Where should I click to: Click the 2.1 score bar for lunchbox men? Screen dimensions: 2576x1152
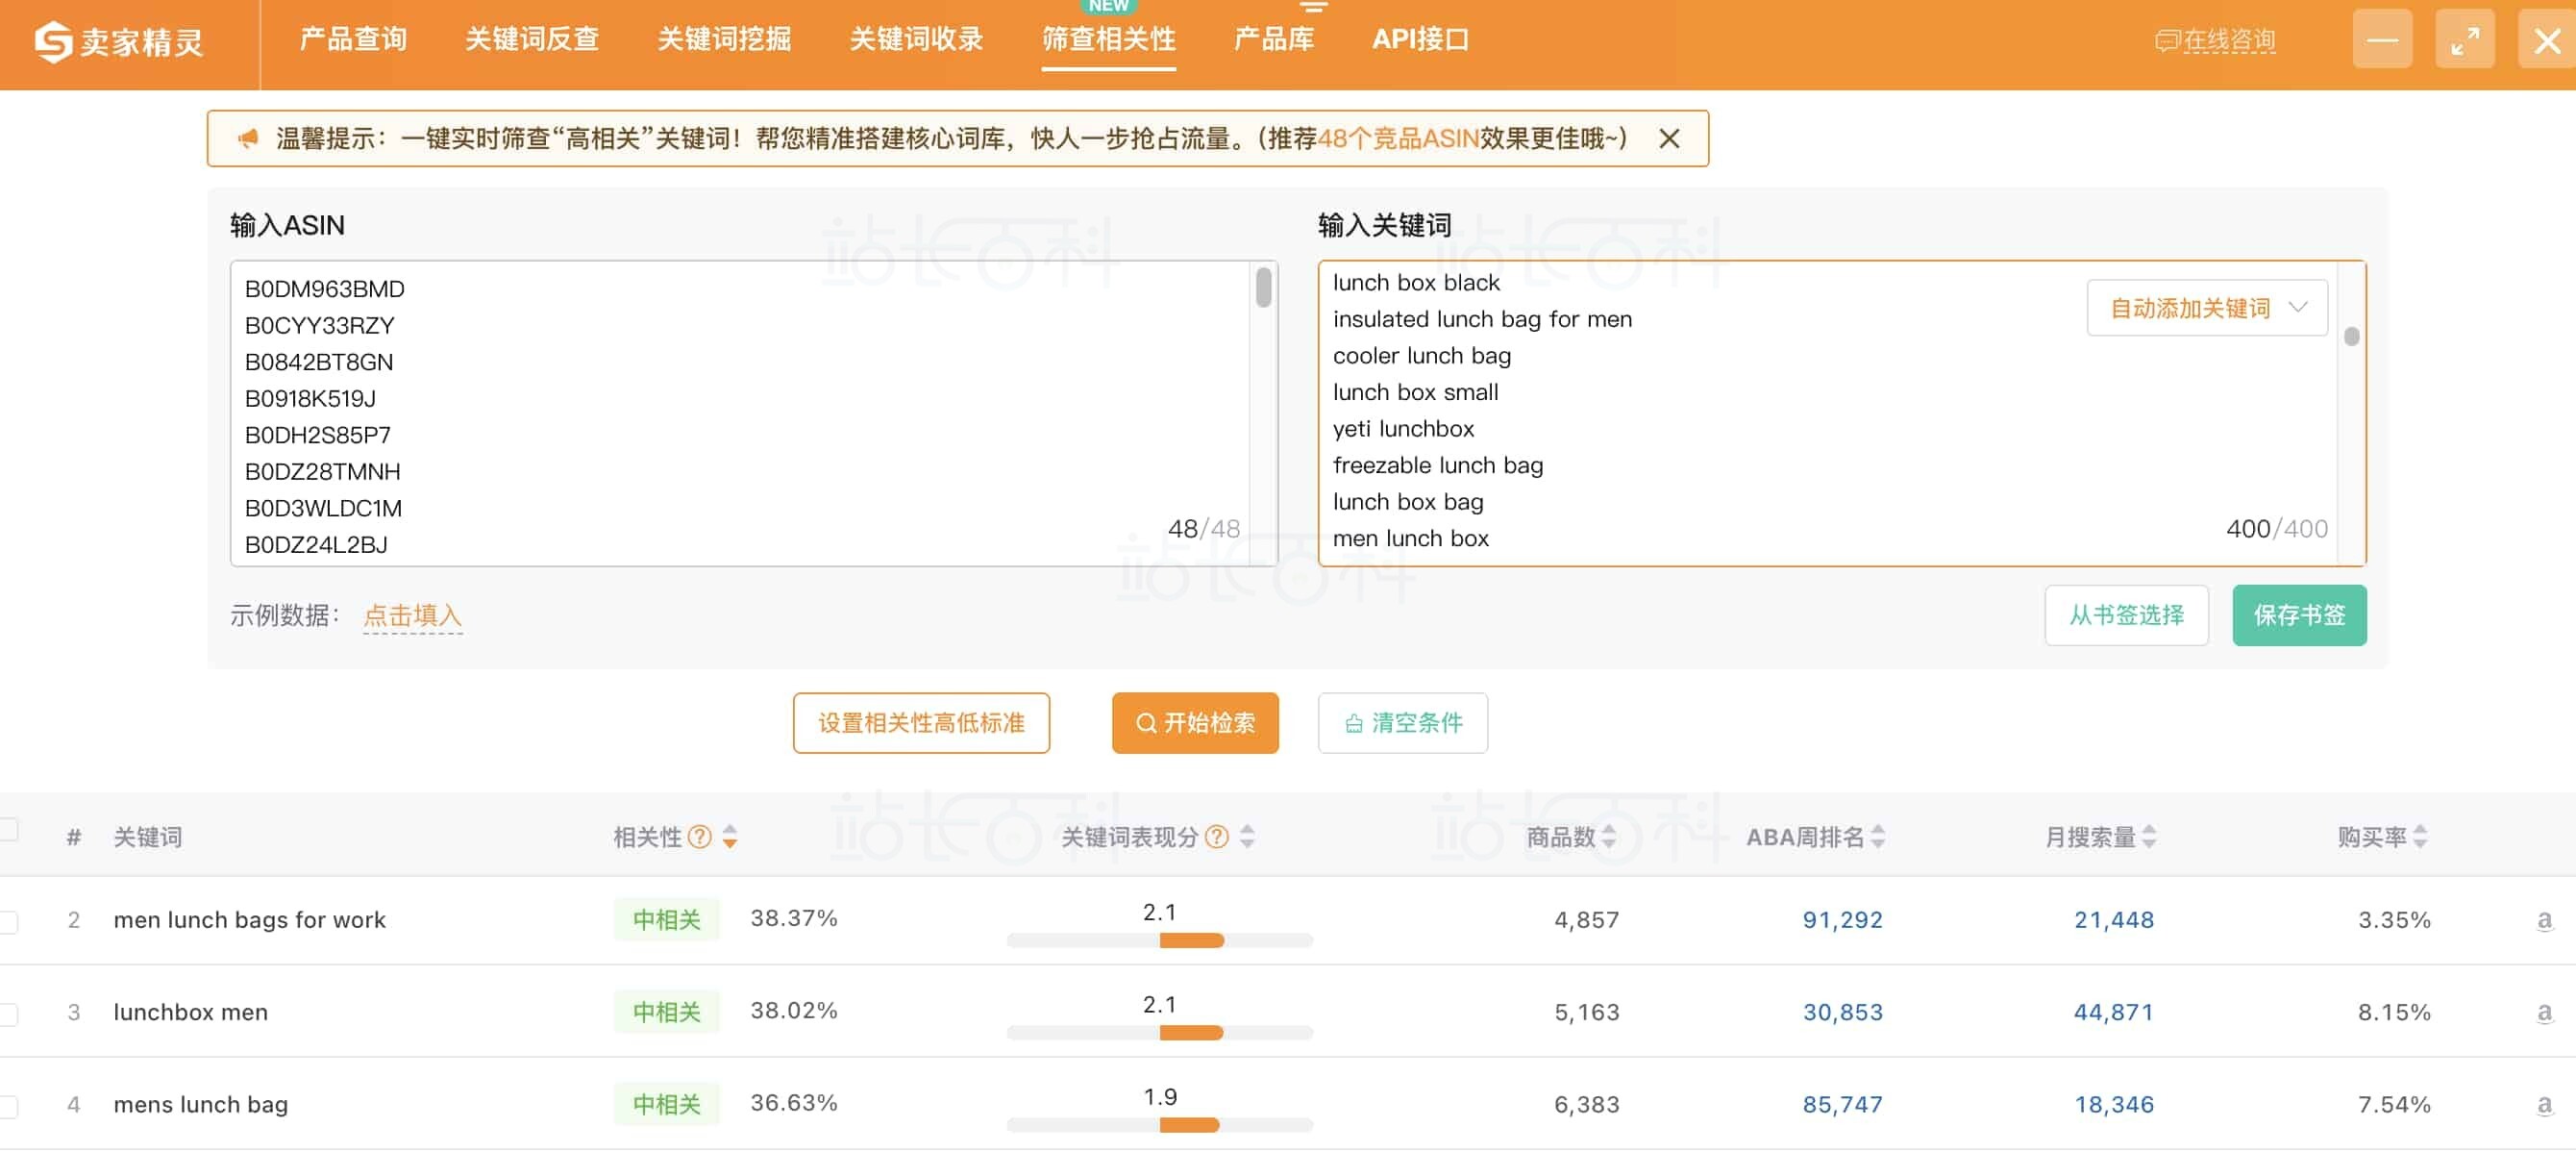pos(1160,1032)
